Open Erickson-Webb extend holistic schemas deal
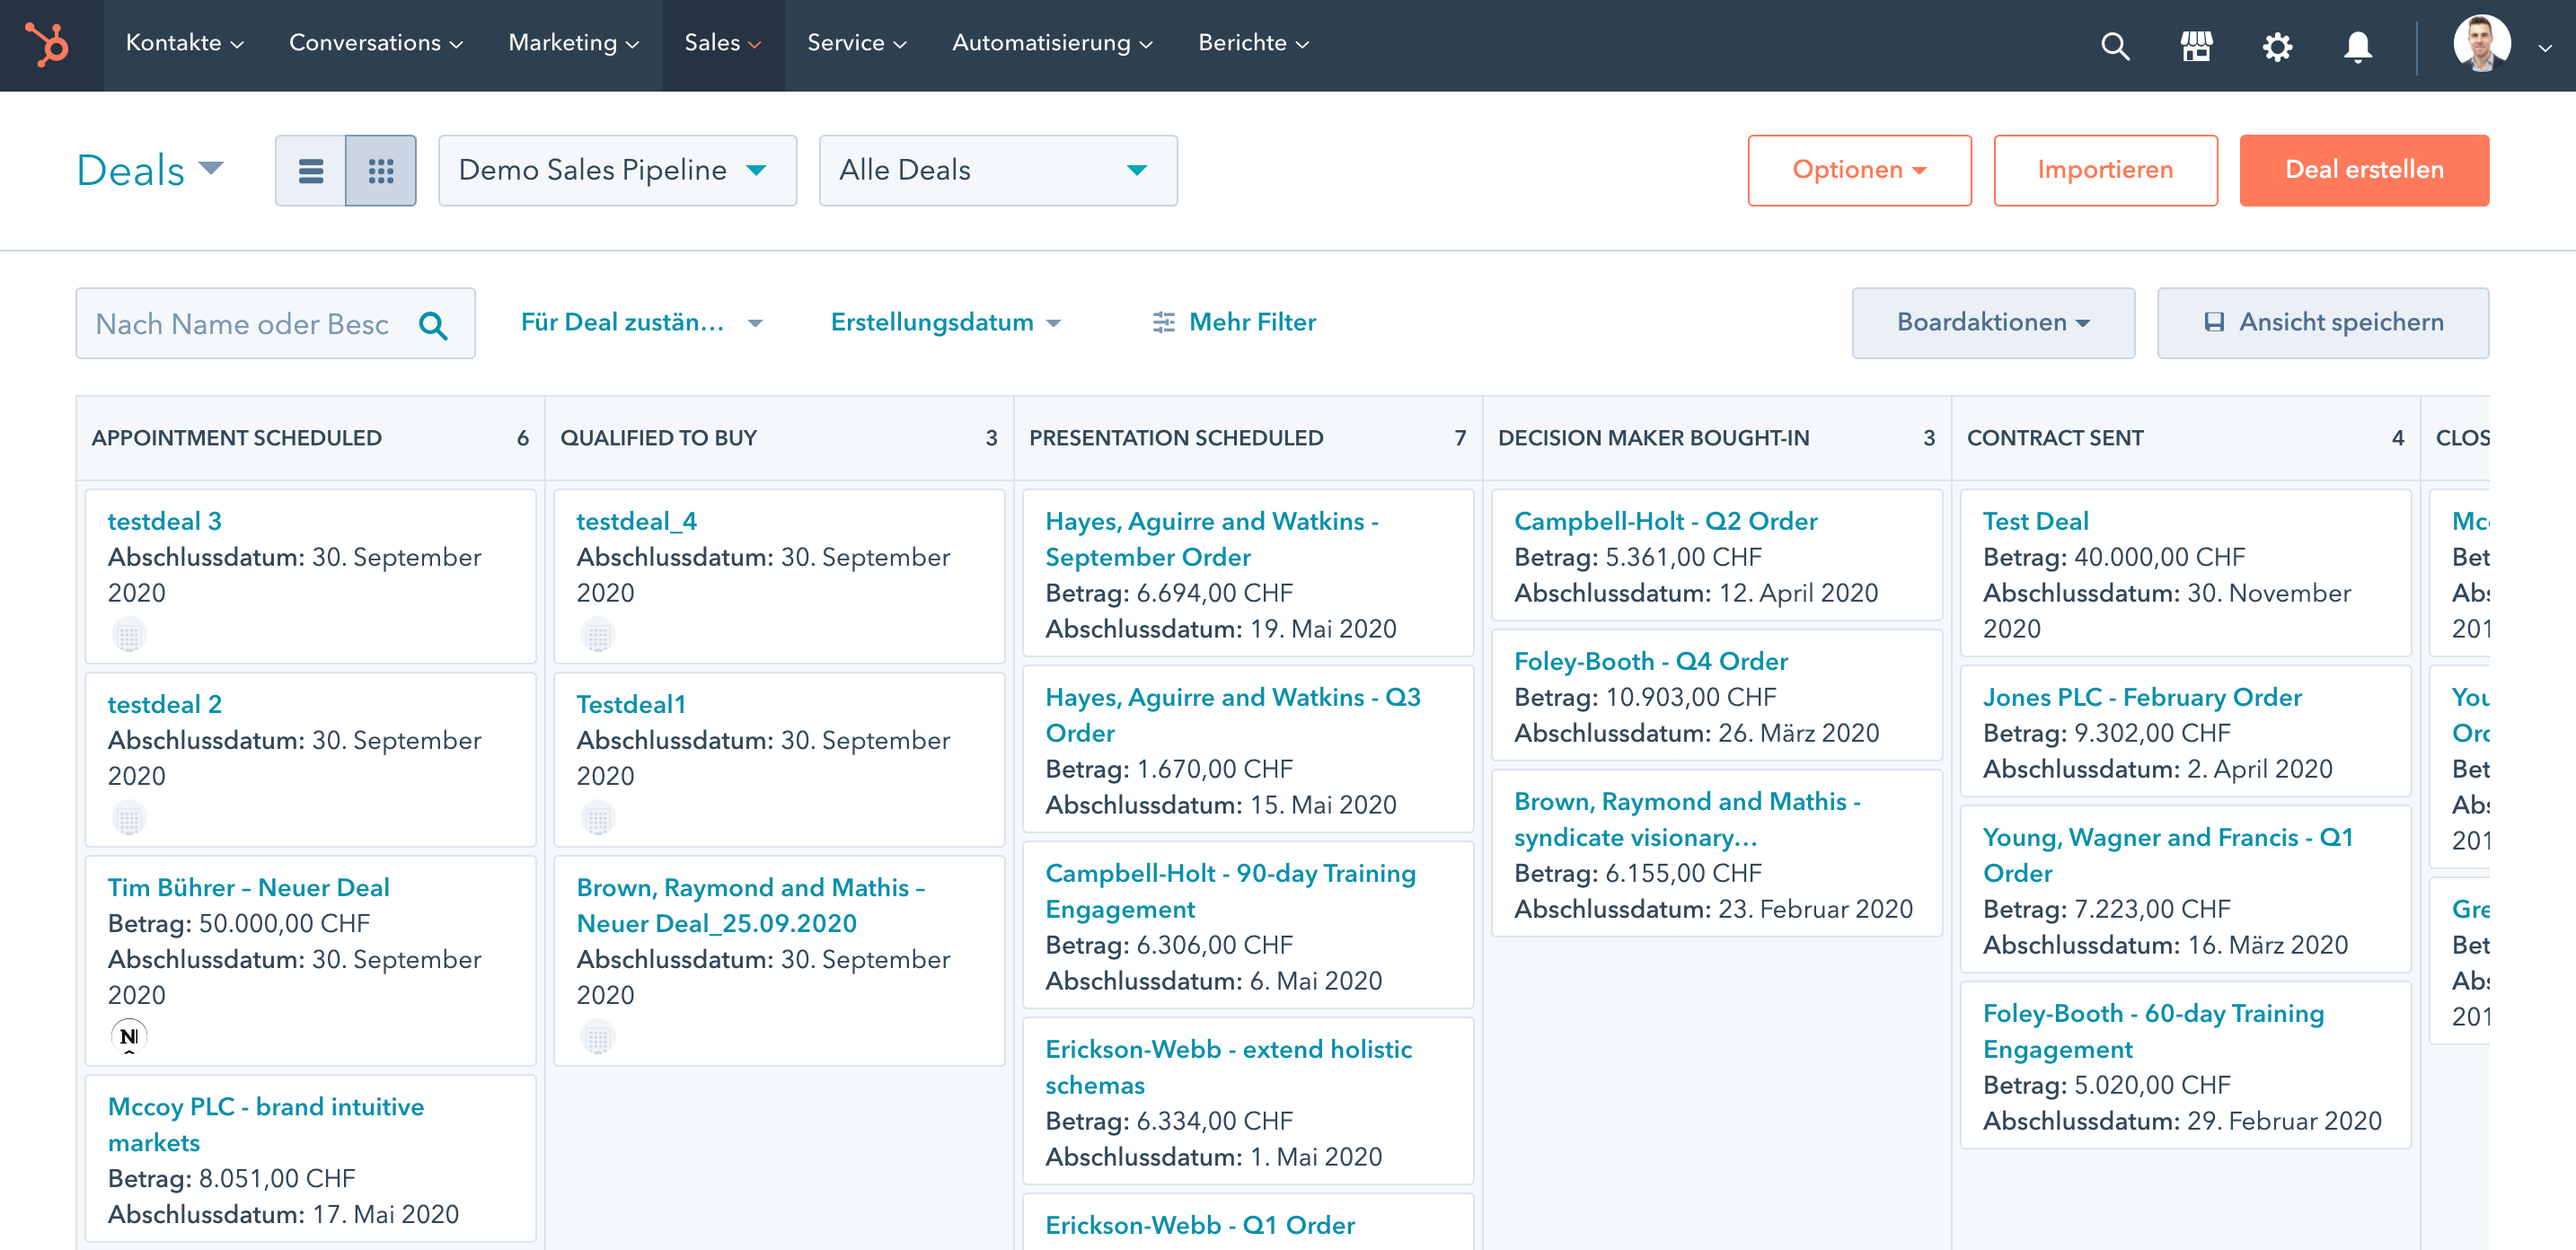Image resolution: width=2576 pixels, height=1250 pixels. pos(1228,1067)
